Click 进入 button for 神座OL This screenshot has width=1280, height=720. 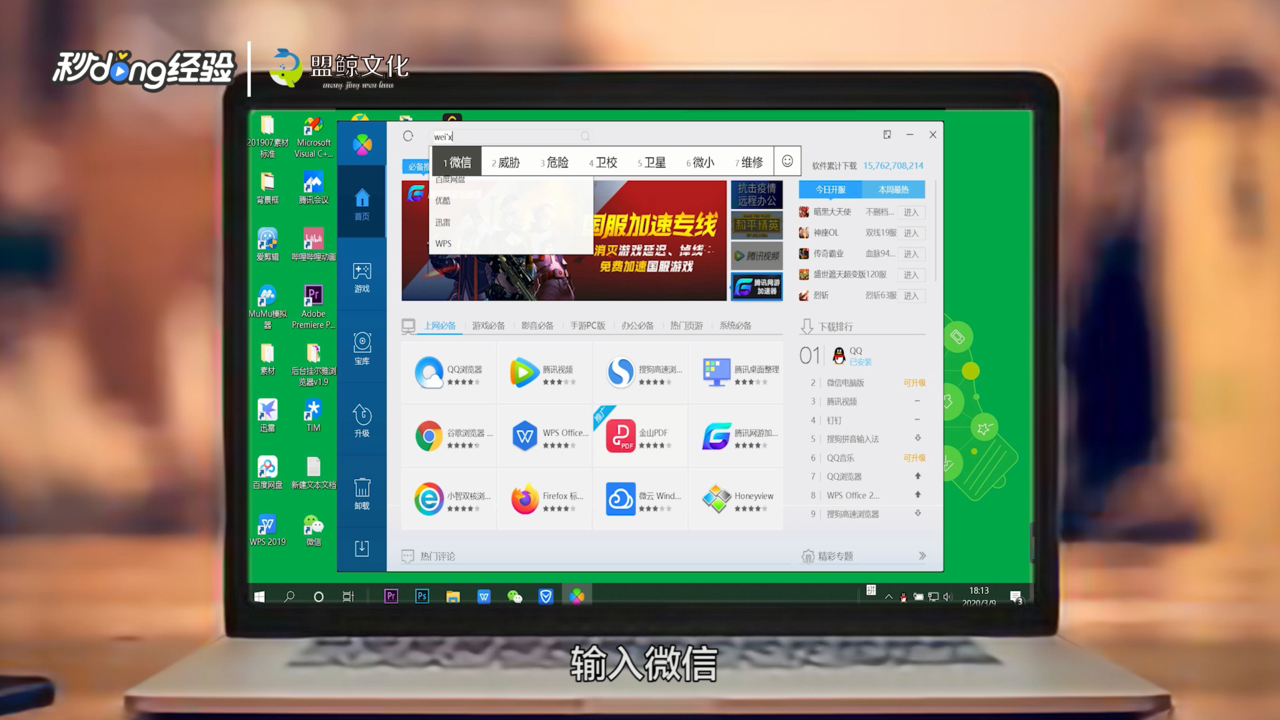tap(911, 233)
